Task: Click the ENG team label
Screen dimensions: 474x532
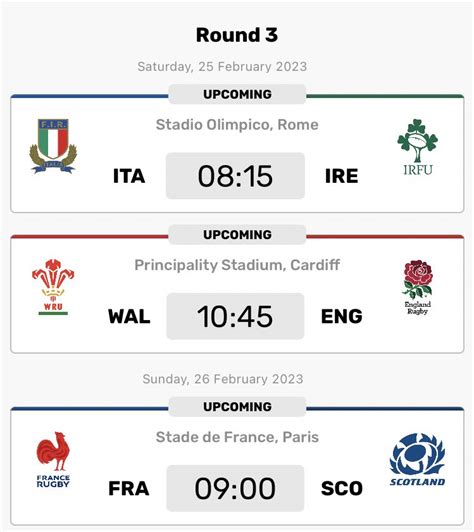Action: point(342,317)
